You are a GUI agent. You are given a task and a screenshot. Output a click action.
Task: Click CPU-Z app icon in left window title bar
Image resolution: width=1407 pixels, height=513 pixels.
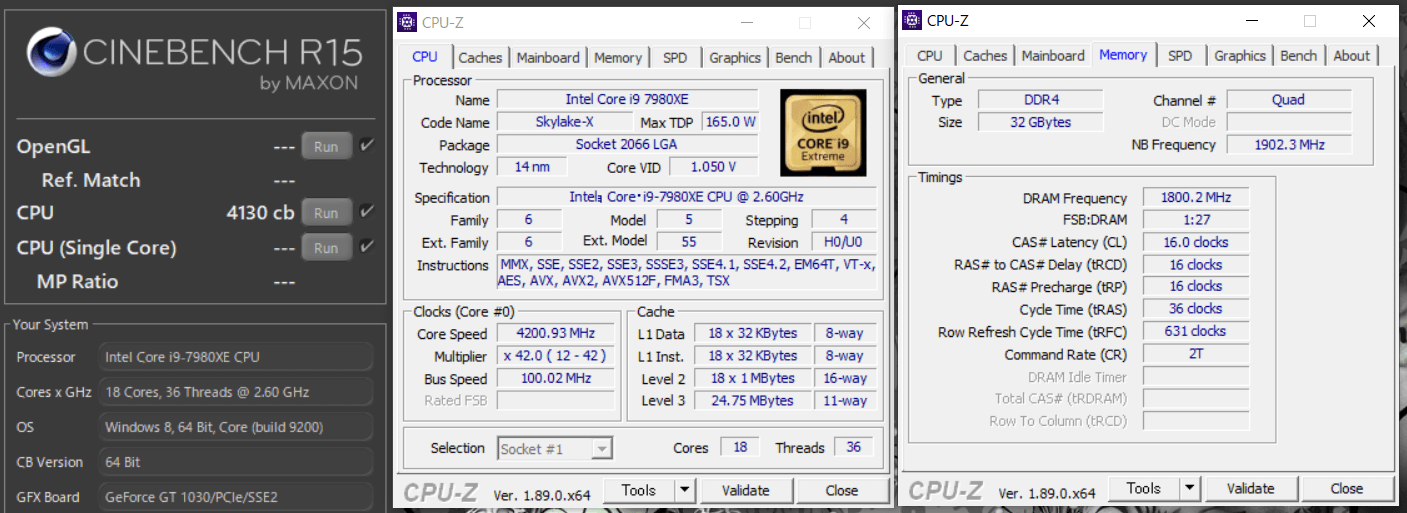[x=407, y=22]
